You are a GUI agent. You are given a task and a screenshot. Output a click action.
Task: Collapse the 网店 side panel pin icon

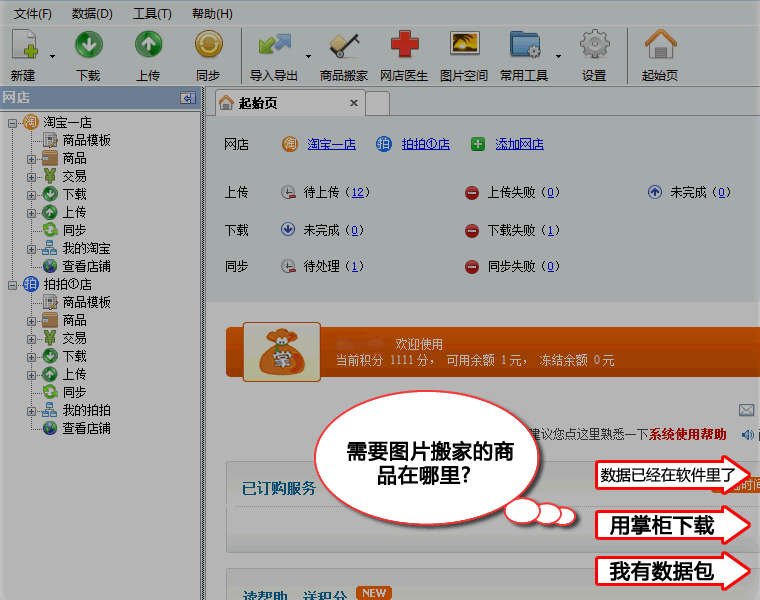[188, 98]
